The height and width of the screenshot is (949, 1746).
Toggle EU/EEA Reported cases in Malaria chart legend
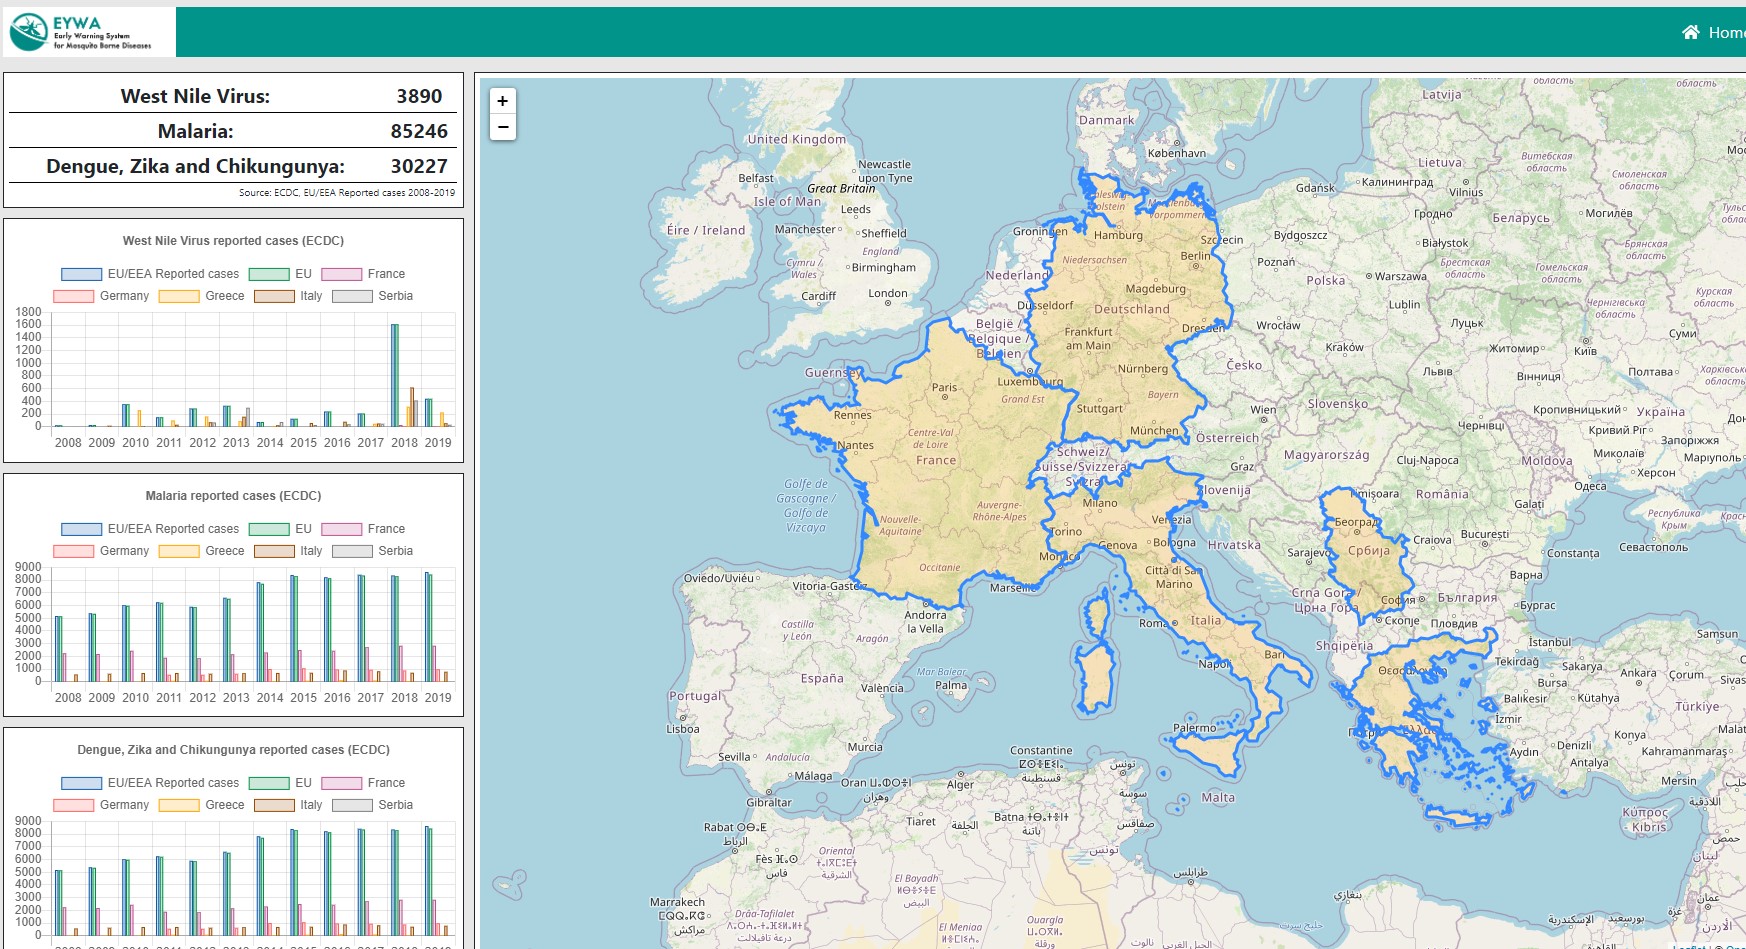pos(150,529)
